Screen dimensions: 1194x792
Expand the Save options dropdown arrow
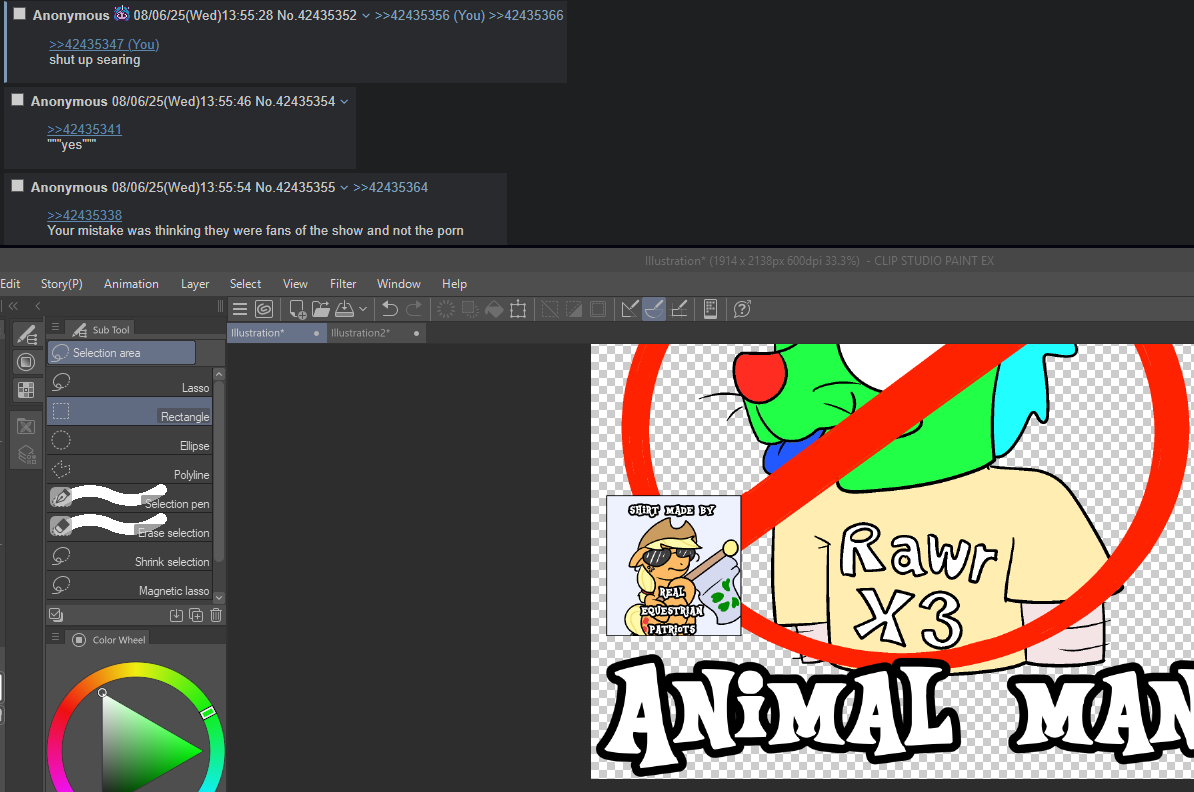coord(363,309)
